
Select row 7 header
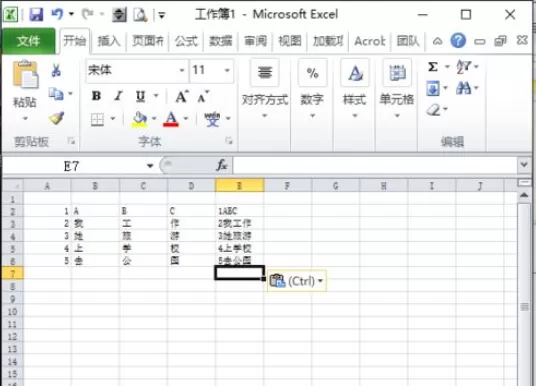point(13,274)
